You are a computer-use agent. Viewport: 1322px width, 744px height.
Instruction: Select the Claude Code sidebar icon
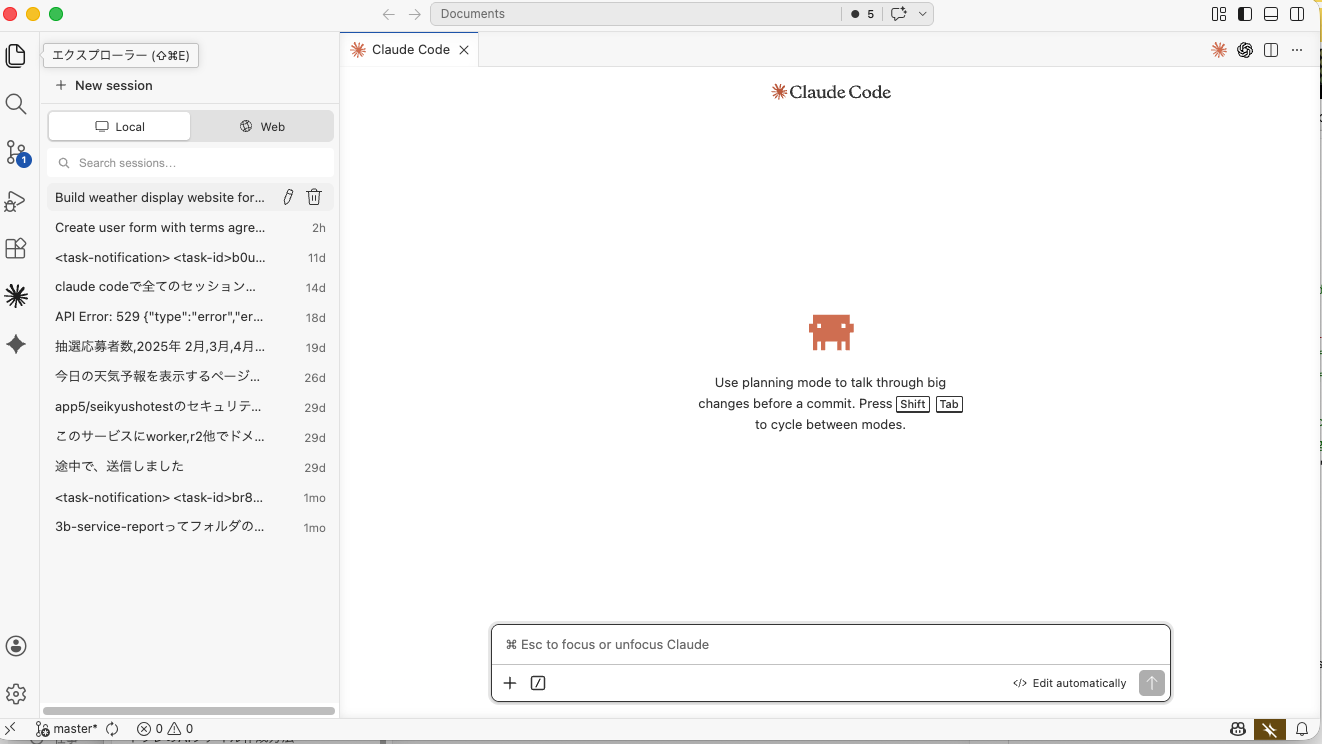16,296
